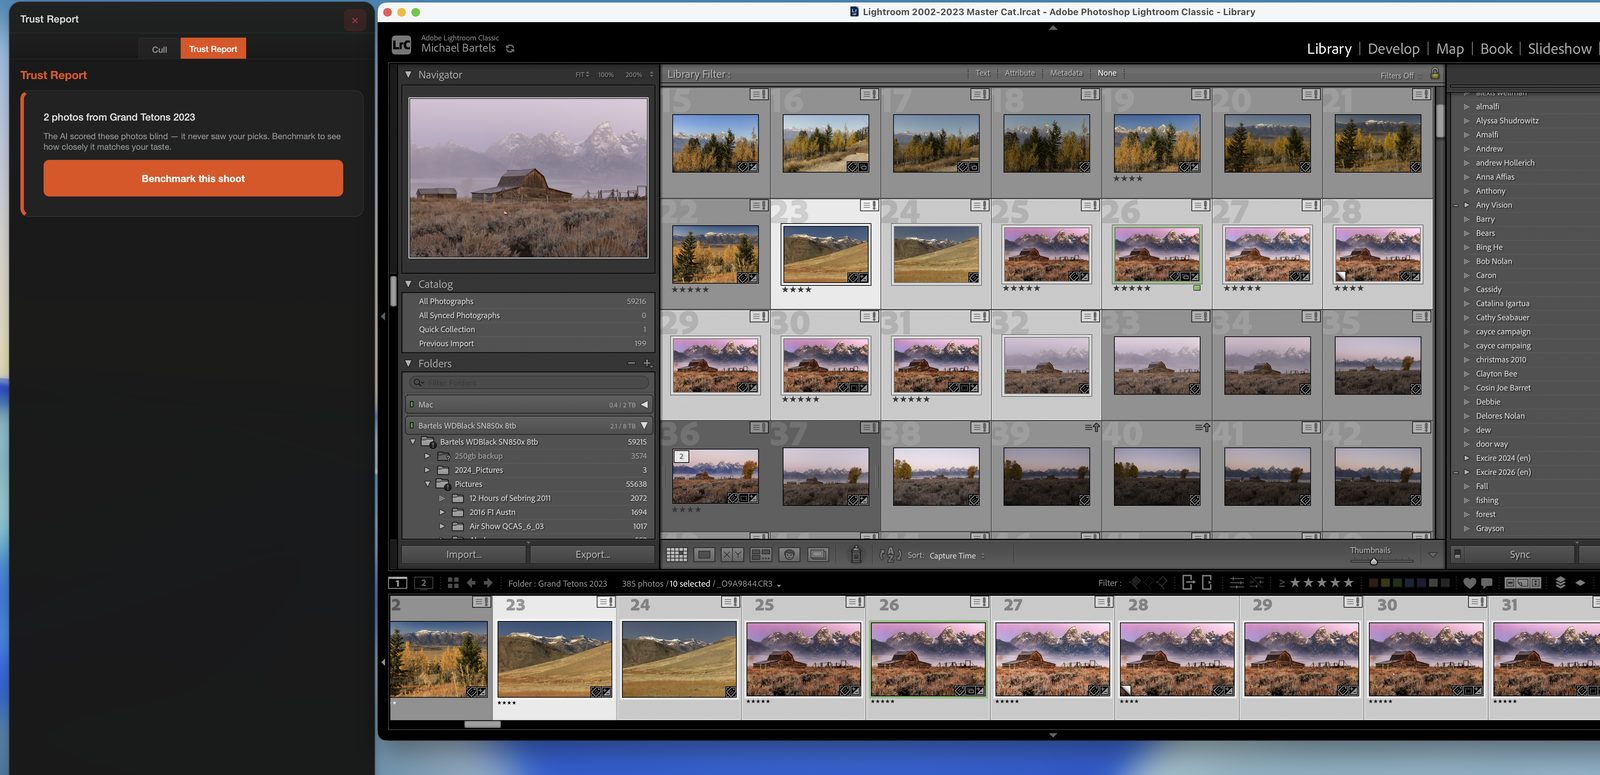This screenshot has width=1600, height=775.
Task: Filter by green color label swatch
Action: 1397,583
